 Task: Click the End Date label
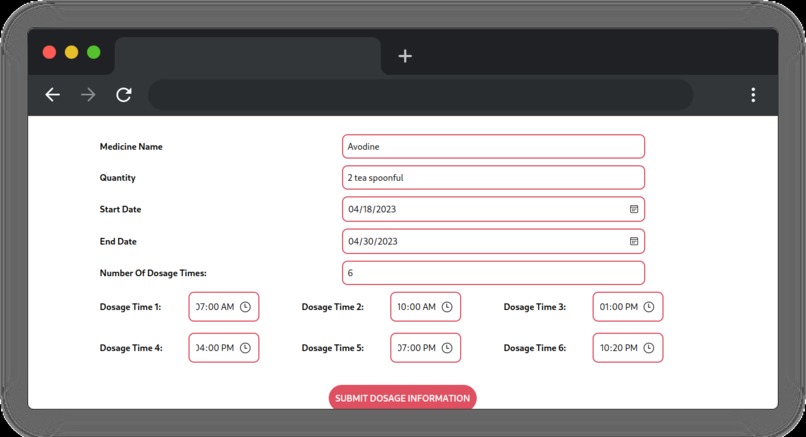[x=118, y=241]
